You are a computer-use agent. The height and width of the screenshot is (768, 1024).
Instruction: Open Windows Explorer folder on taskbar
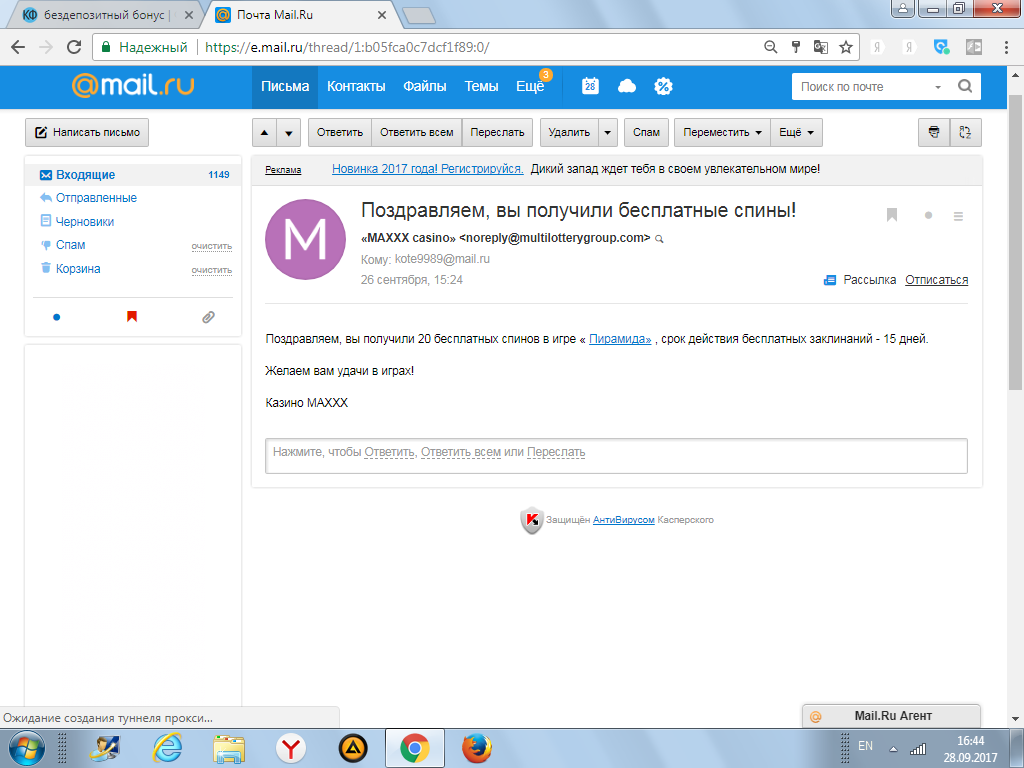[x=229, y=748]
